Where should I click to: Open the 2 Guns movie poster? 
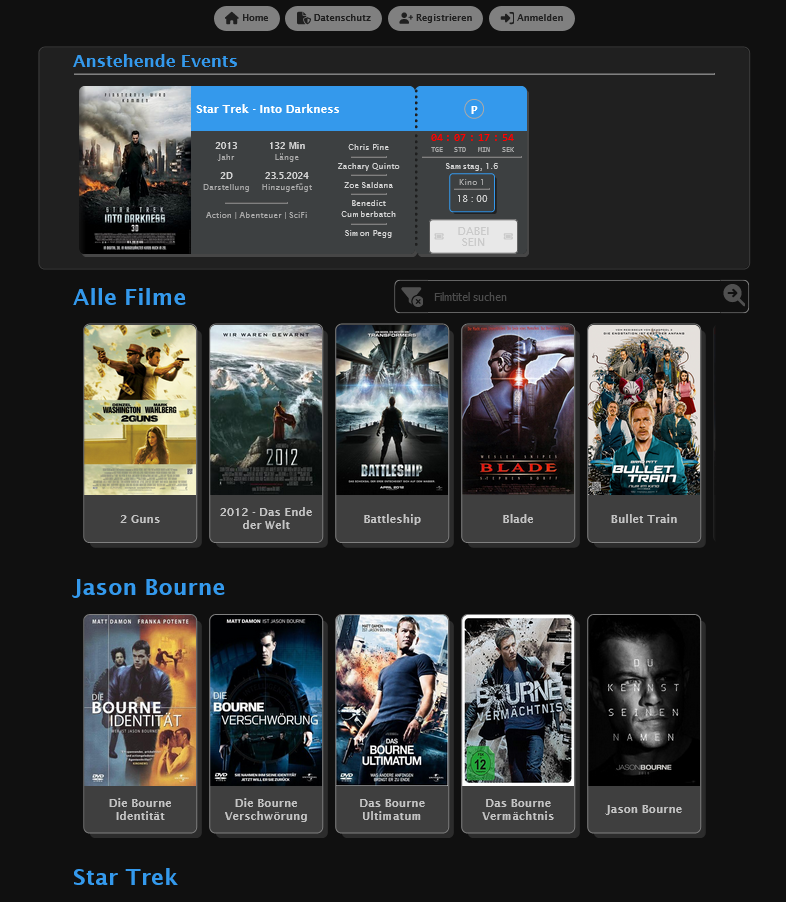(140, 410)
